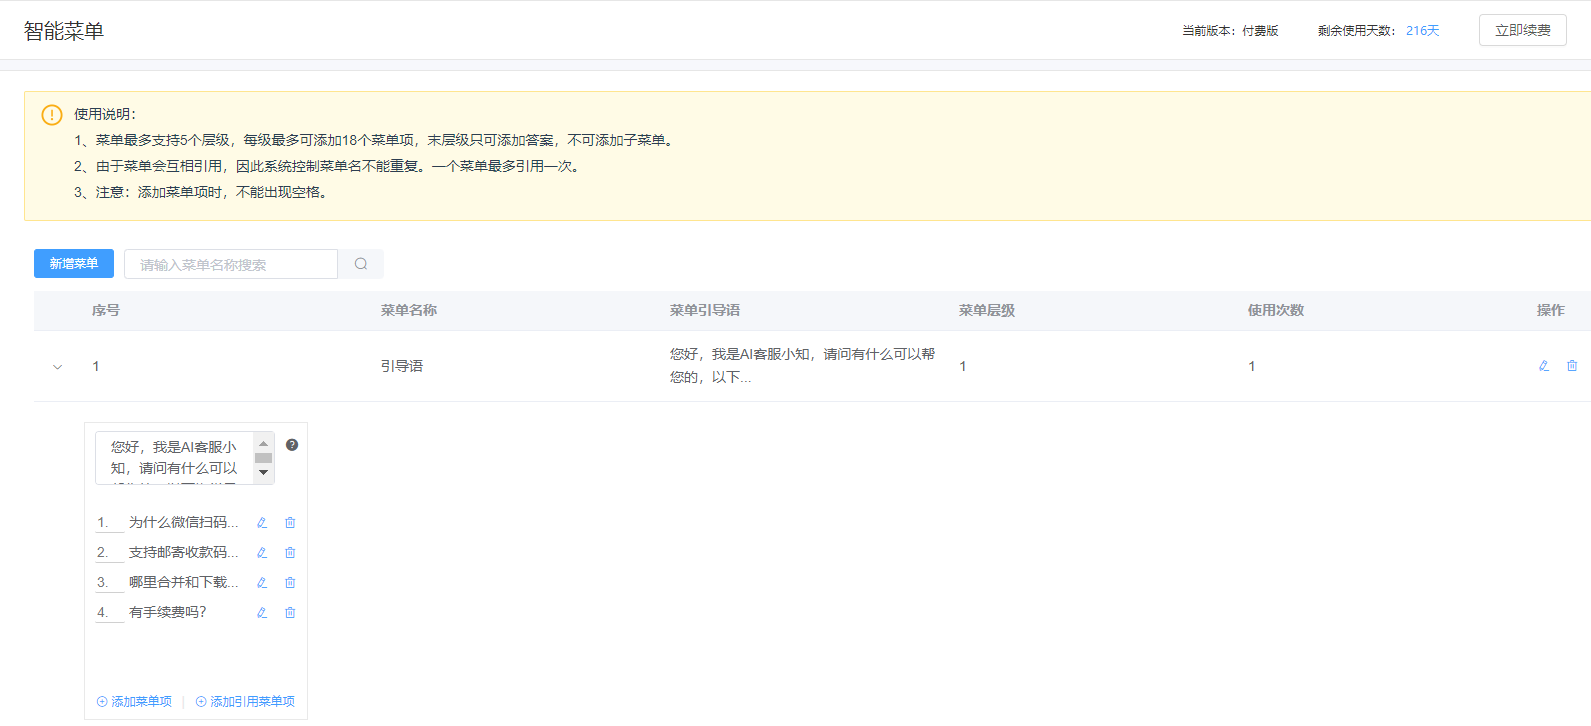Delete item 有手续费吗?
1591x726 pixels.
(x=290, y=613)
